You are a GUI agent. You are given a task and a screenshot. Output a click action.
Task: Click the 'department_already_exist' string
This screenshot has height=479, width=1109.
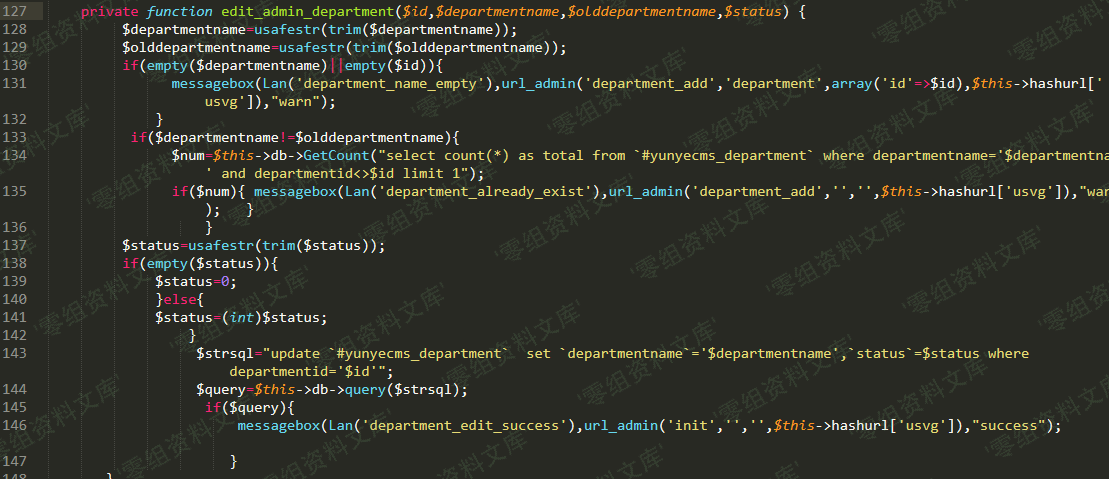[x=487, y=191]
